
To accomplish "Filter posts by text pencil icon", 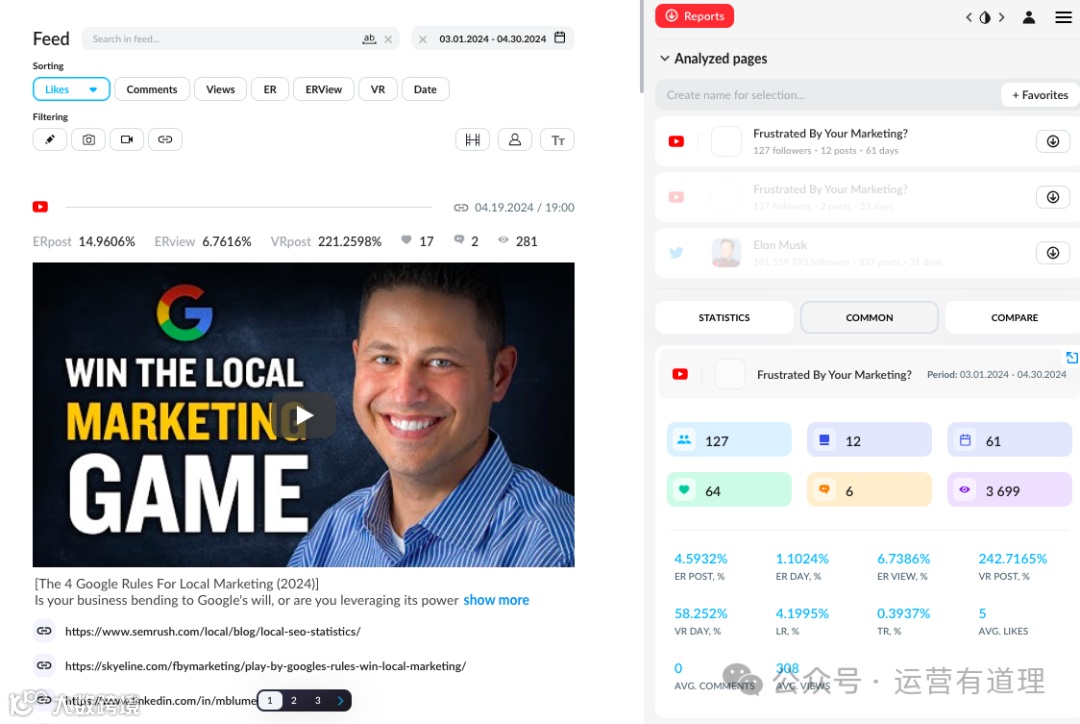I will (x=50, y=139).
